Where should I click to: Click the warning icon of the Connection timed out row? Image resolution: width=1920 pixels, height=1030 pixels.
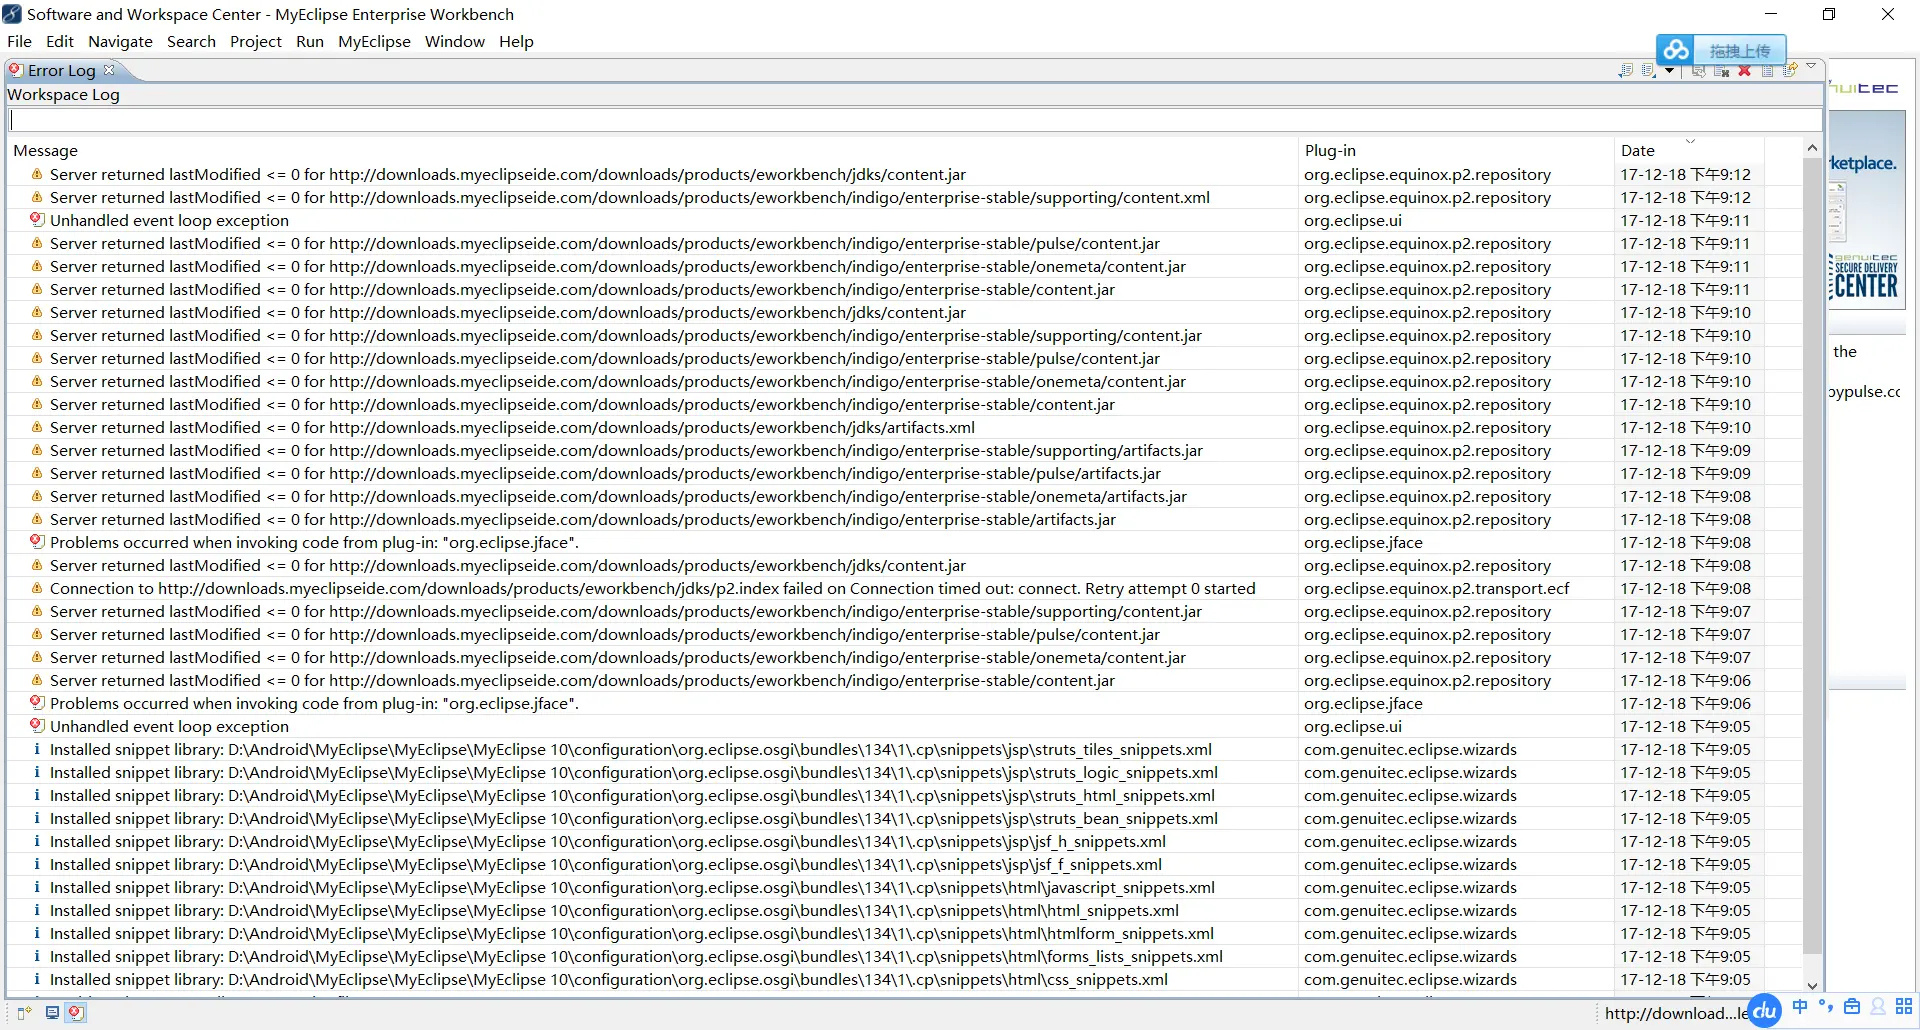tap(37, 588)
